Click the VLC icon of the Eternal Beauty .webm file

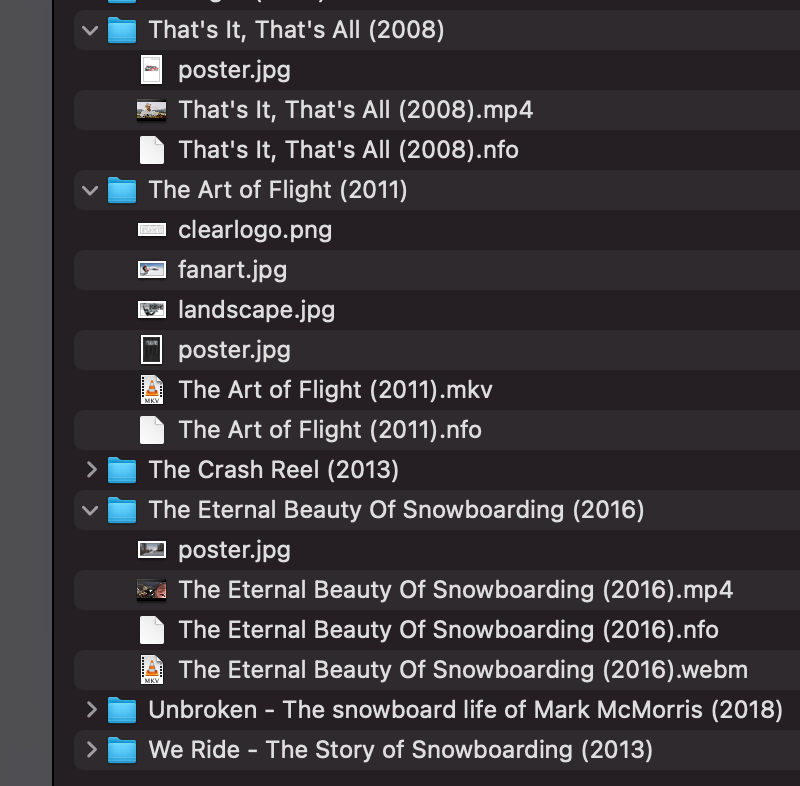(151, 670)
